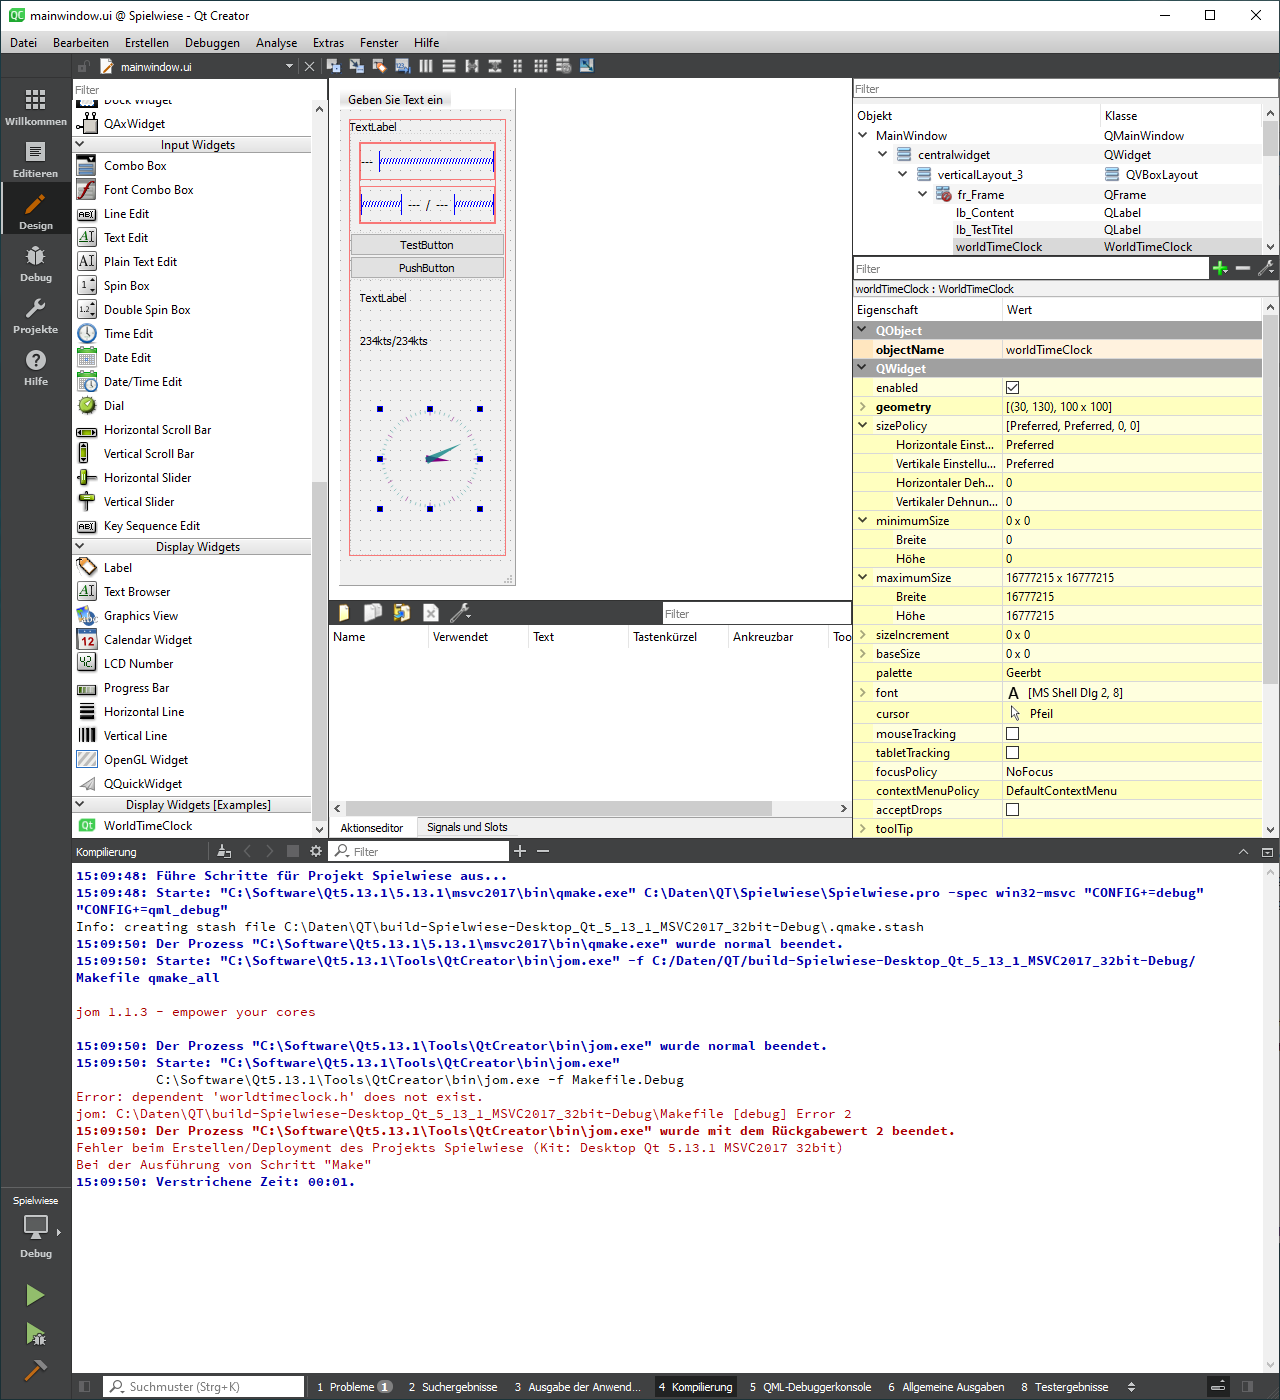This screenshot has width=1280, height=1400.
Task: Open the Hilfe mode
Action: [x=35, y=368]
